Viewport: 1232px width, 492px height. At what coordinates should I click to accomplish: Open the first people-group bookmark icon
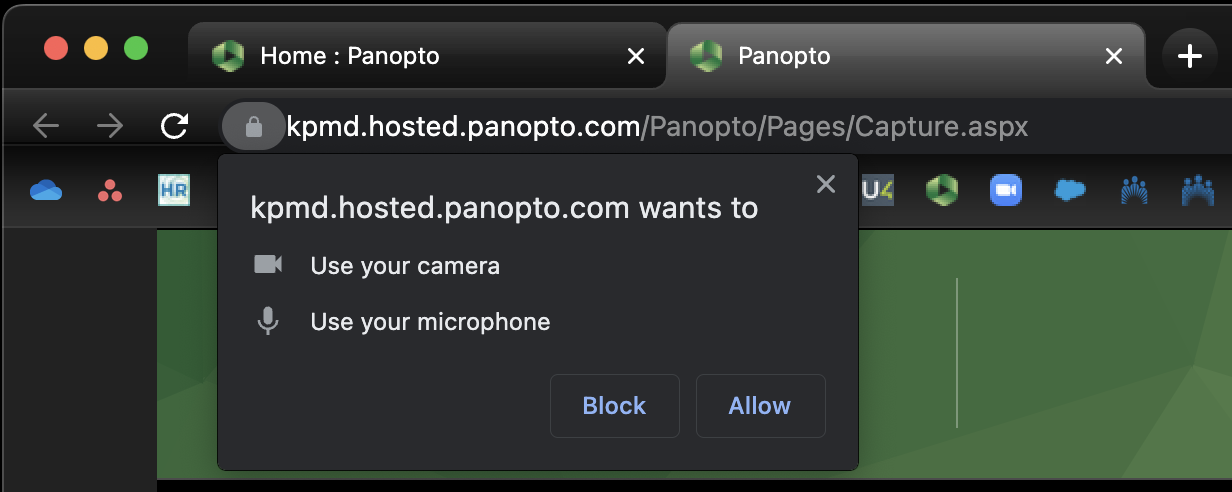pos(1134,190)
